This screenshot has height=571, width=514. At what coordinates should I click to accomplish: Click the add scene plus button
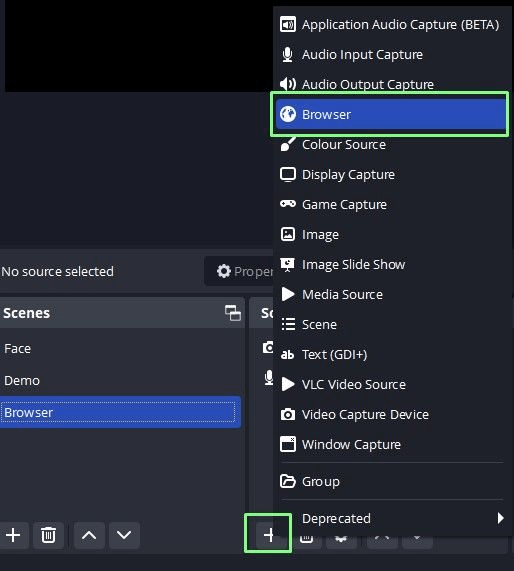13,535
